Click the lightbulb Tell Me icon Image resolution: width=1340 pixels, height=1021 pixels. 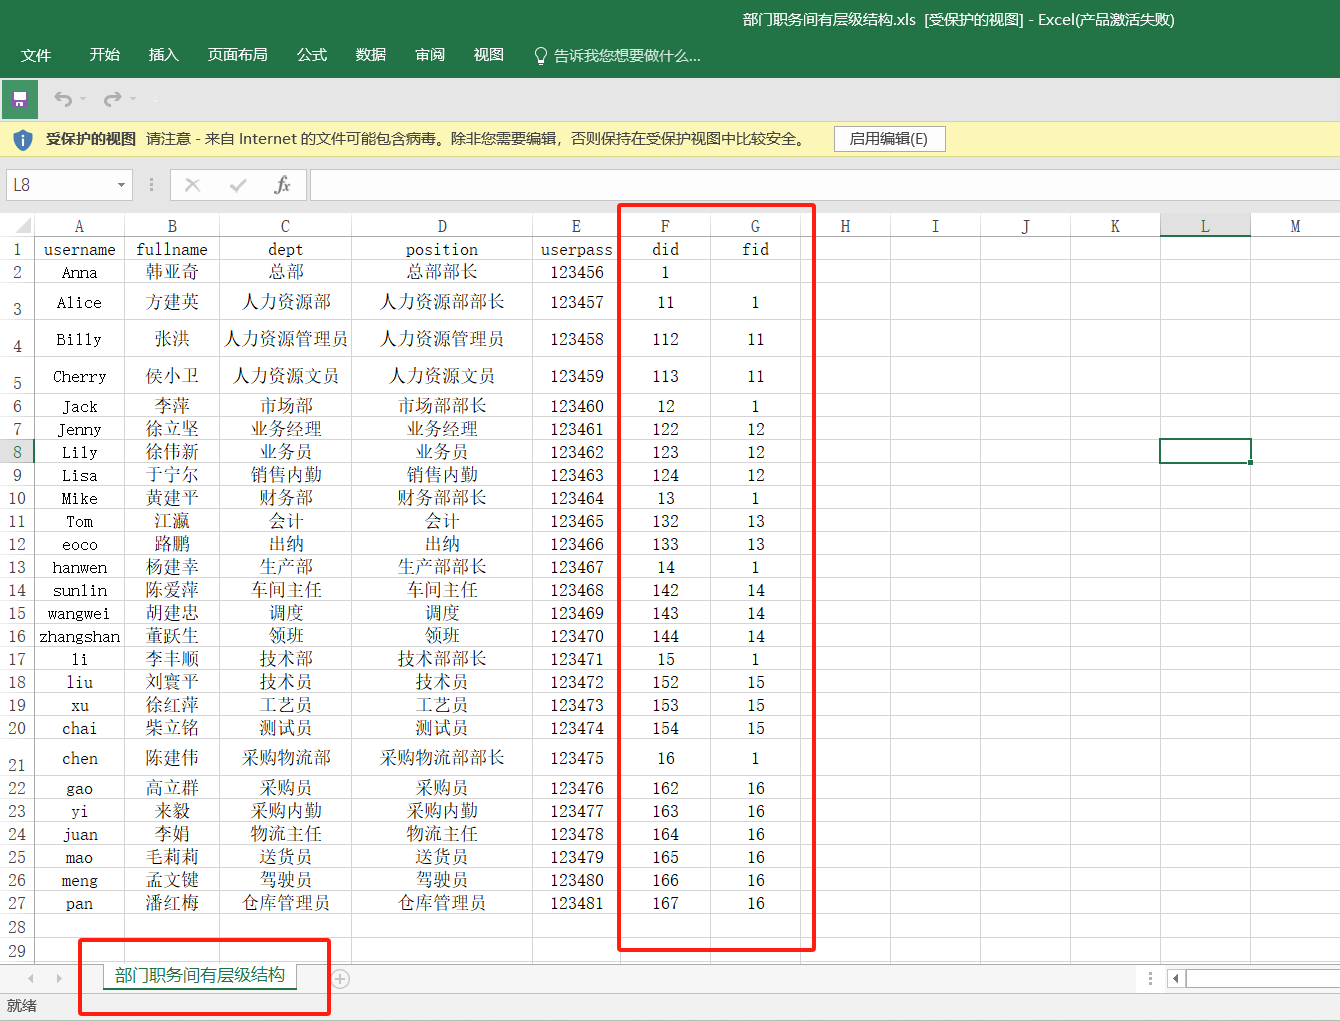541,55
